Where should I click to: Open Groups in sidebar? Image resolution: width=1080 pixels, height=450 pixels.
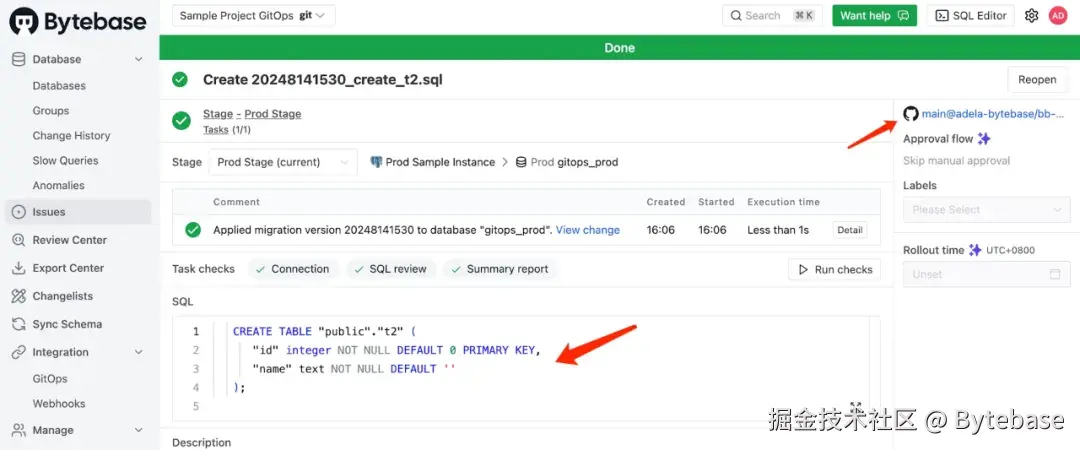tap(51, 111)
